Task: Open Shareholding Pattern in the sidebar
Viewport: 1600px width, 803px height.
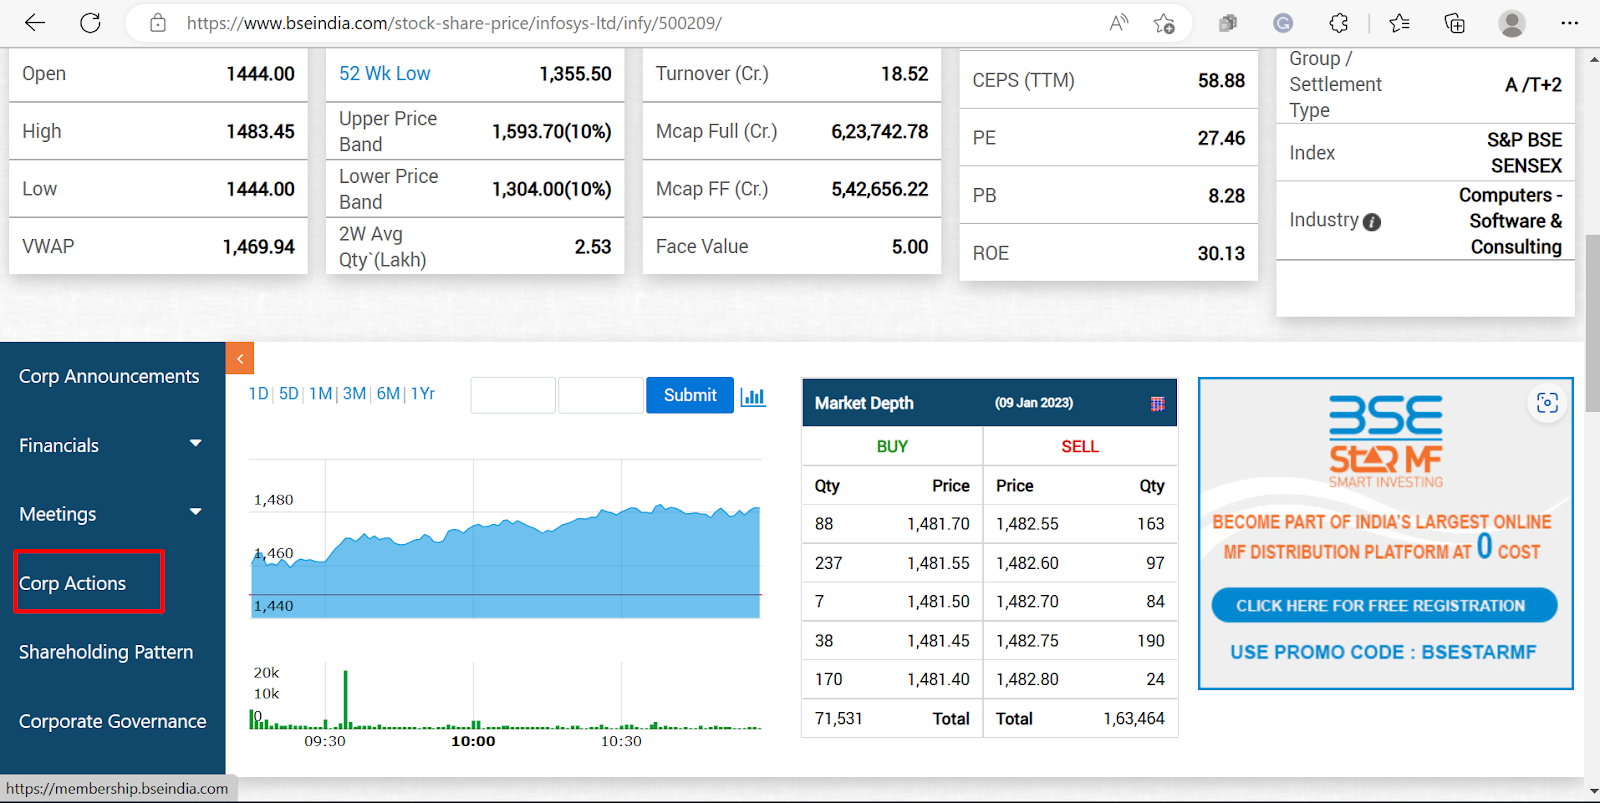Action: click(x=106, y=652)
